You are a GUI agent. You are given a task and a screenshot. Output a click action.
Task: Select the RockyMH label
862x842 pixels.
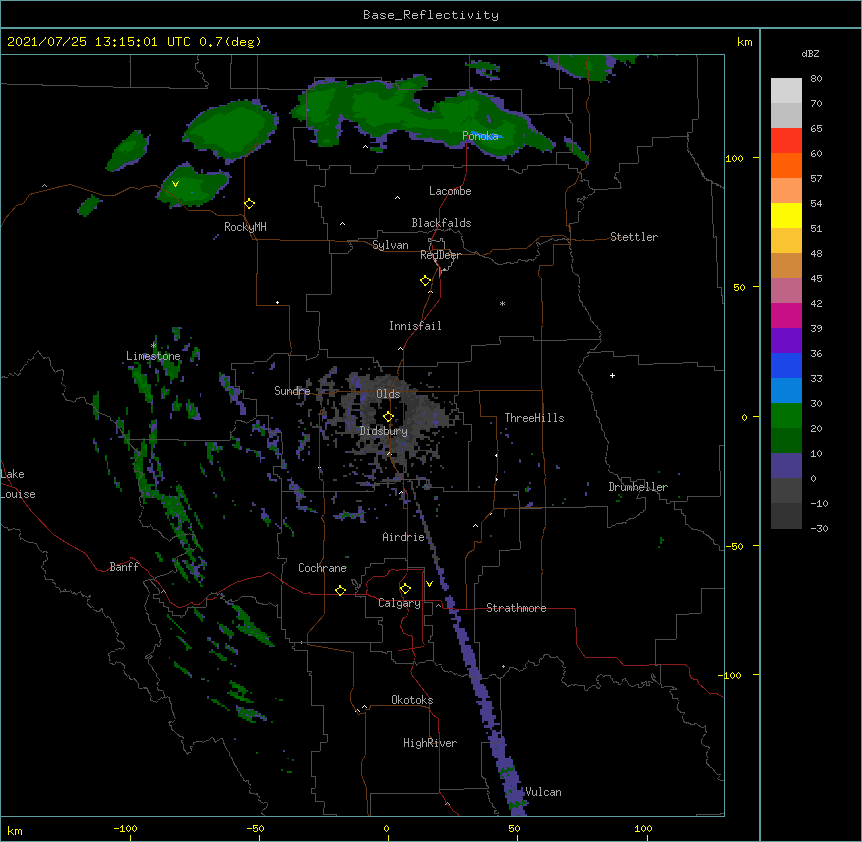pos(245,227)
